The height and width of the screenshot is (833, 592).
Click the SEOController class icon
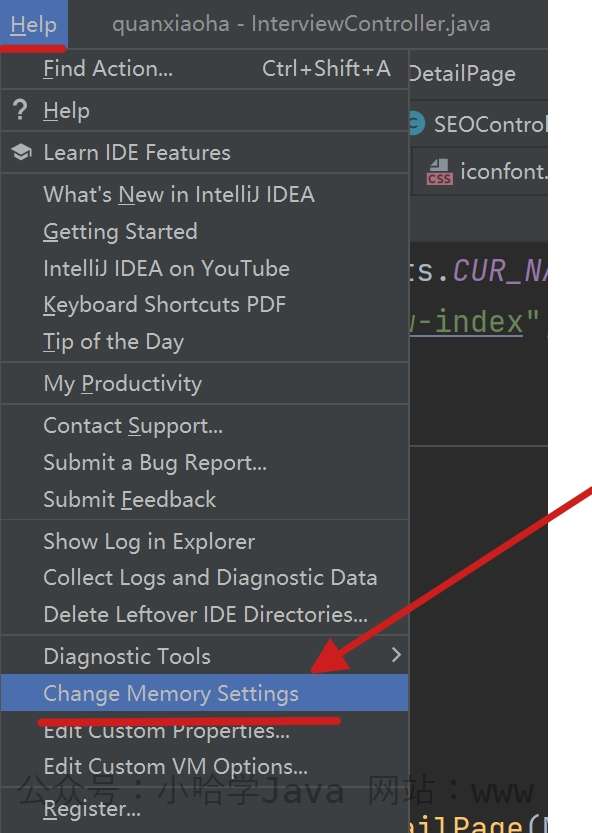[x=417, y=124]
